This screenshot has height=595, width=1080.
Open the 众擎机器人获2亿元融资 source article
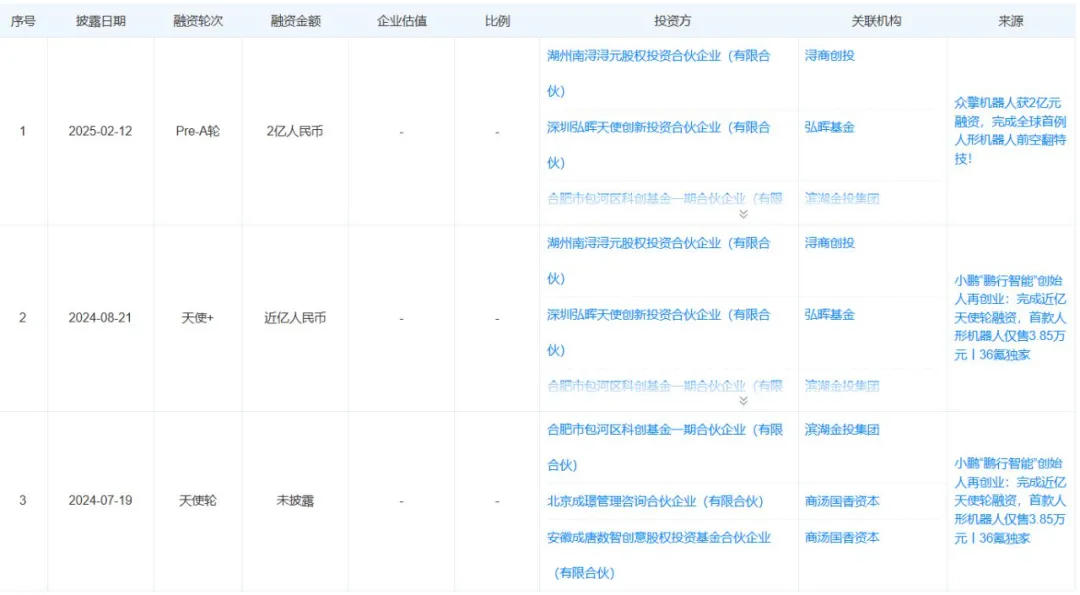[x=1010, y=131]
